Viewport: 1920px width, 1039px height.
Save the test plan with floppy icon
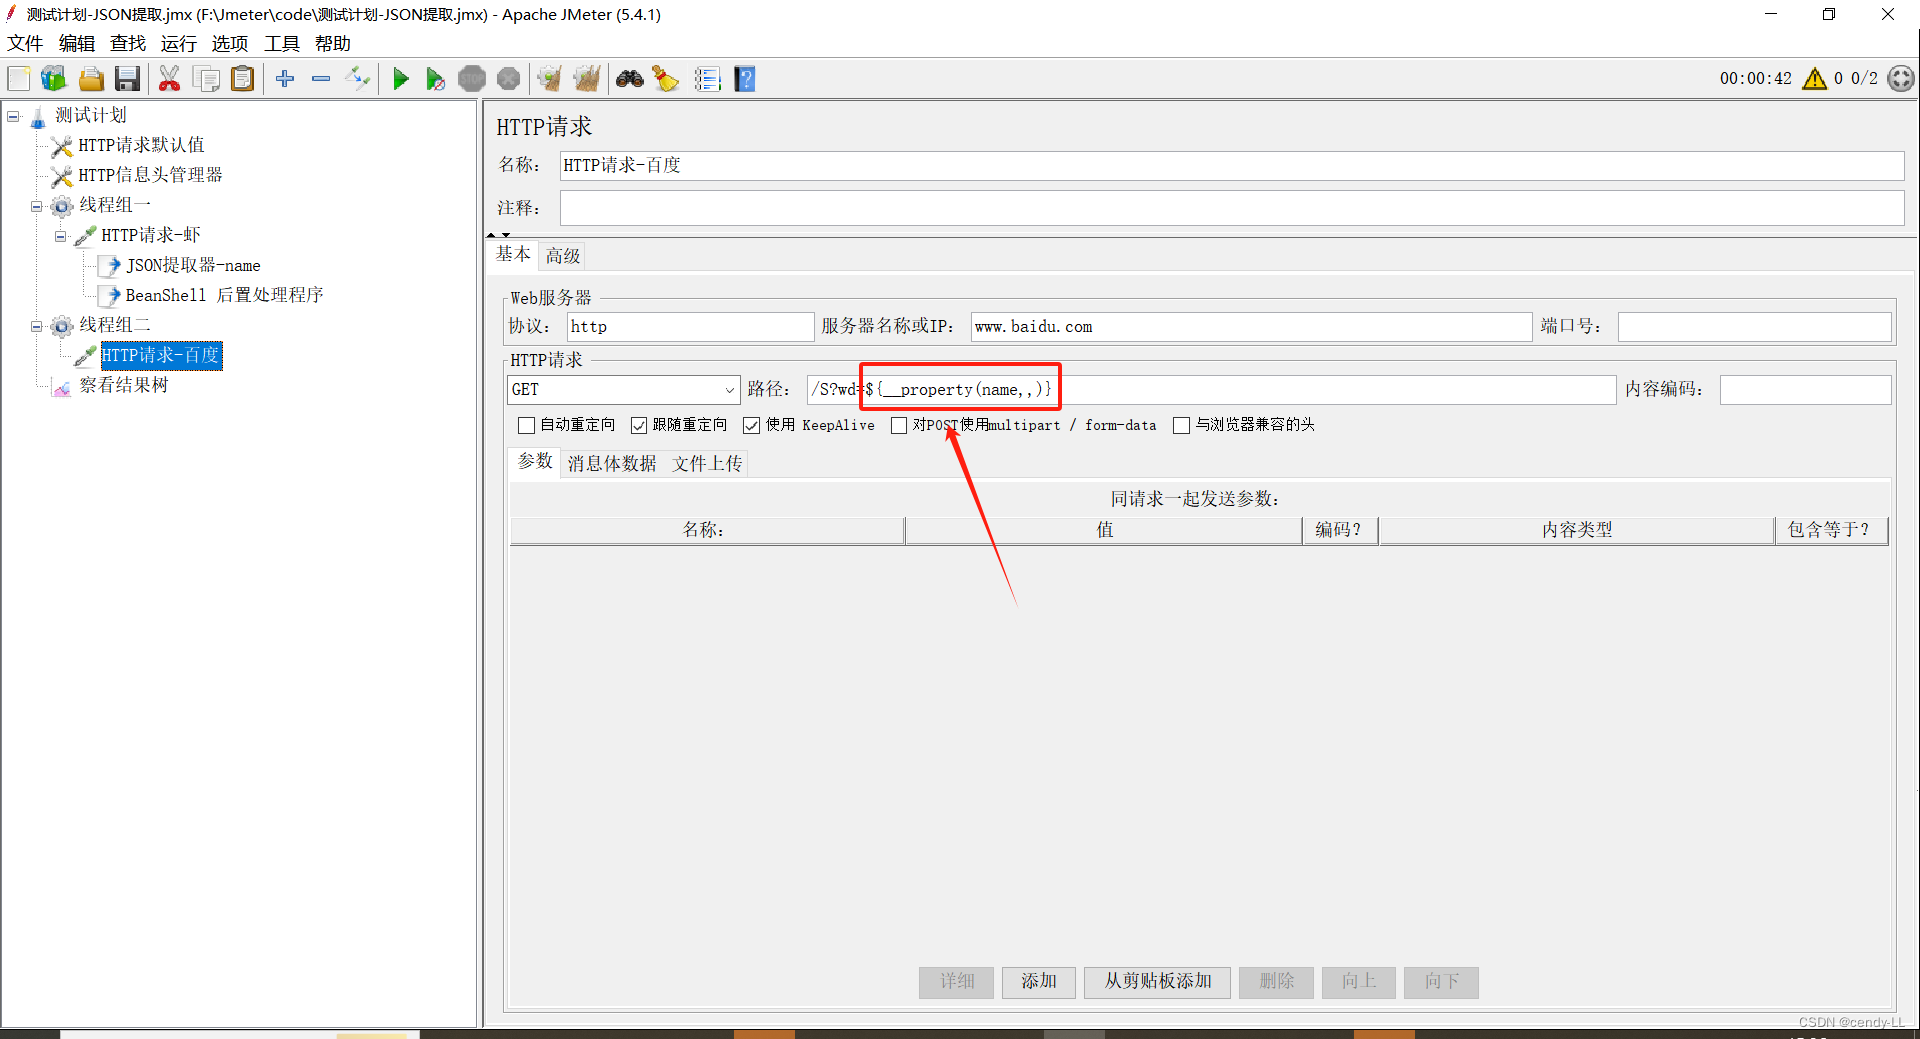127,79
